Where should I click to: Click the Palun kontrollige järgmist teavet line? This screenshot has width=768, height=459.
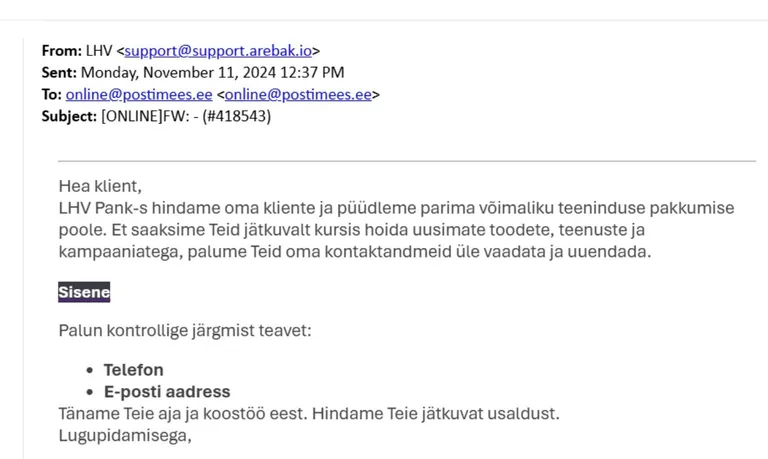coord(185,331)
